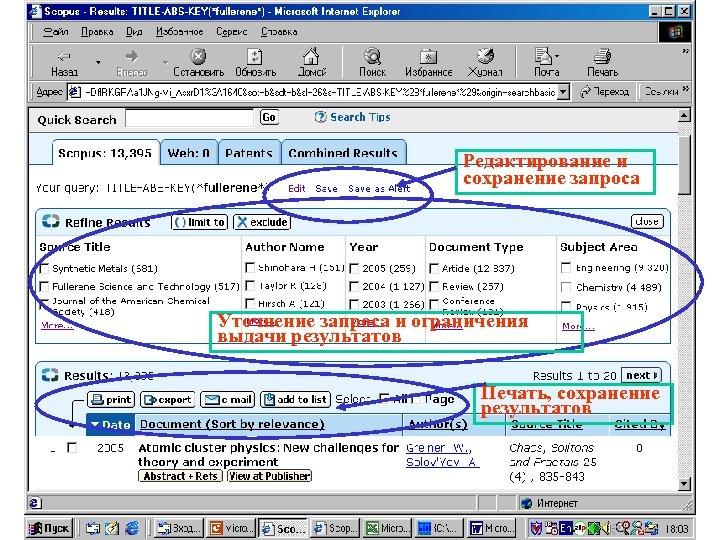Click the Abstract + Refs button

180,476
